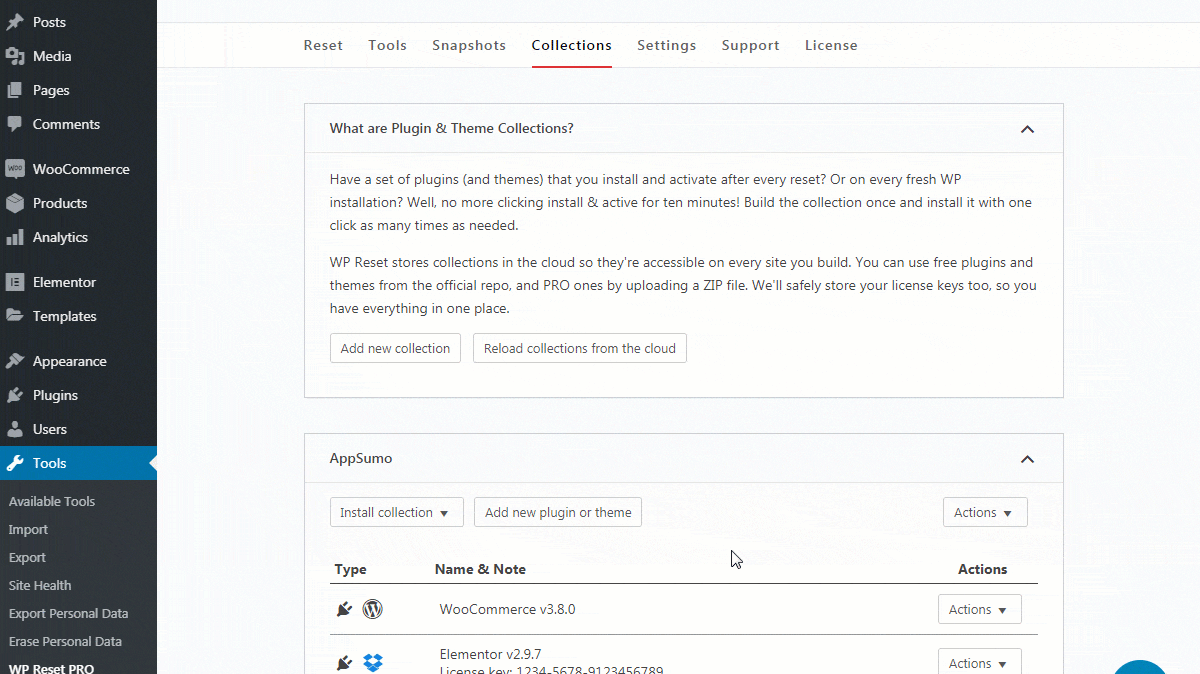Click Add new collection
Viewport: 1200px width, 674px height.
(x=395, y=348)
